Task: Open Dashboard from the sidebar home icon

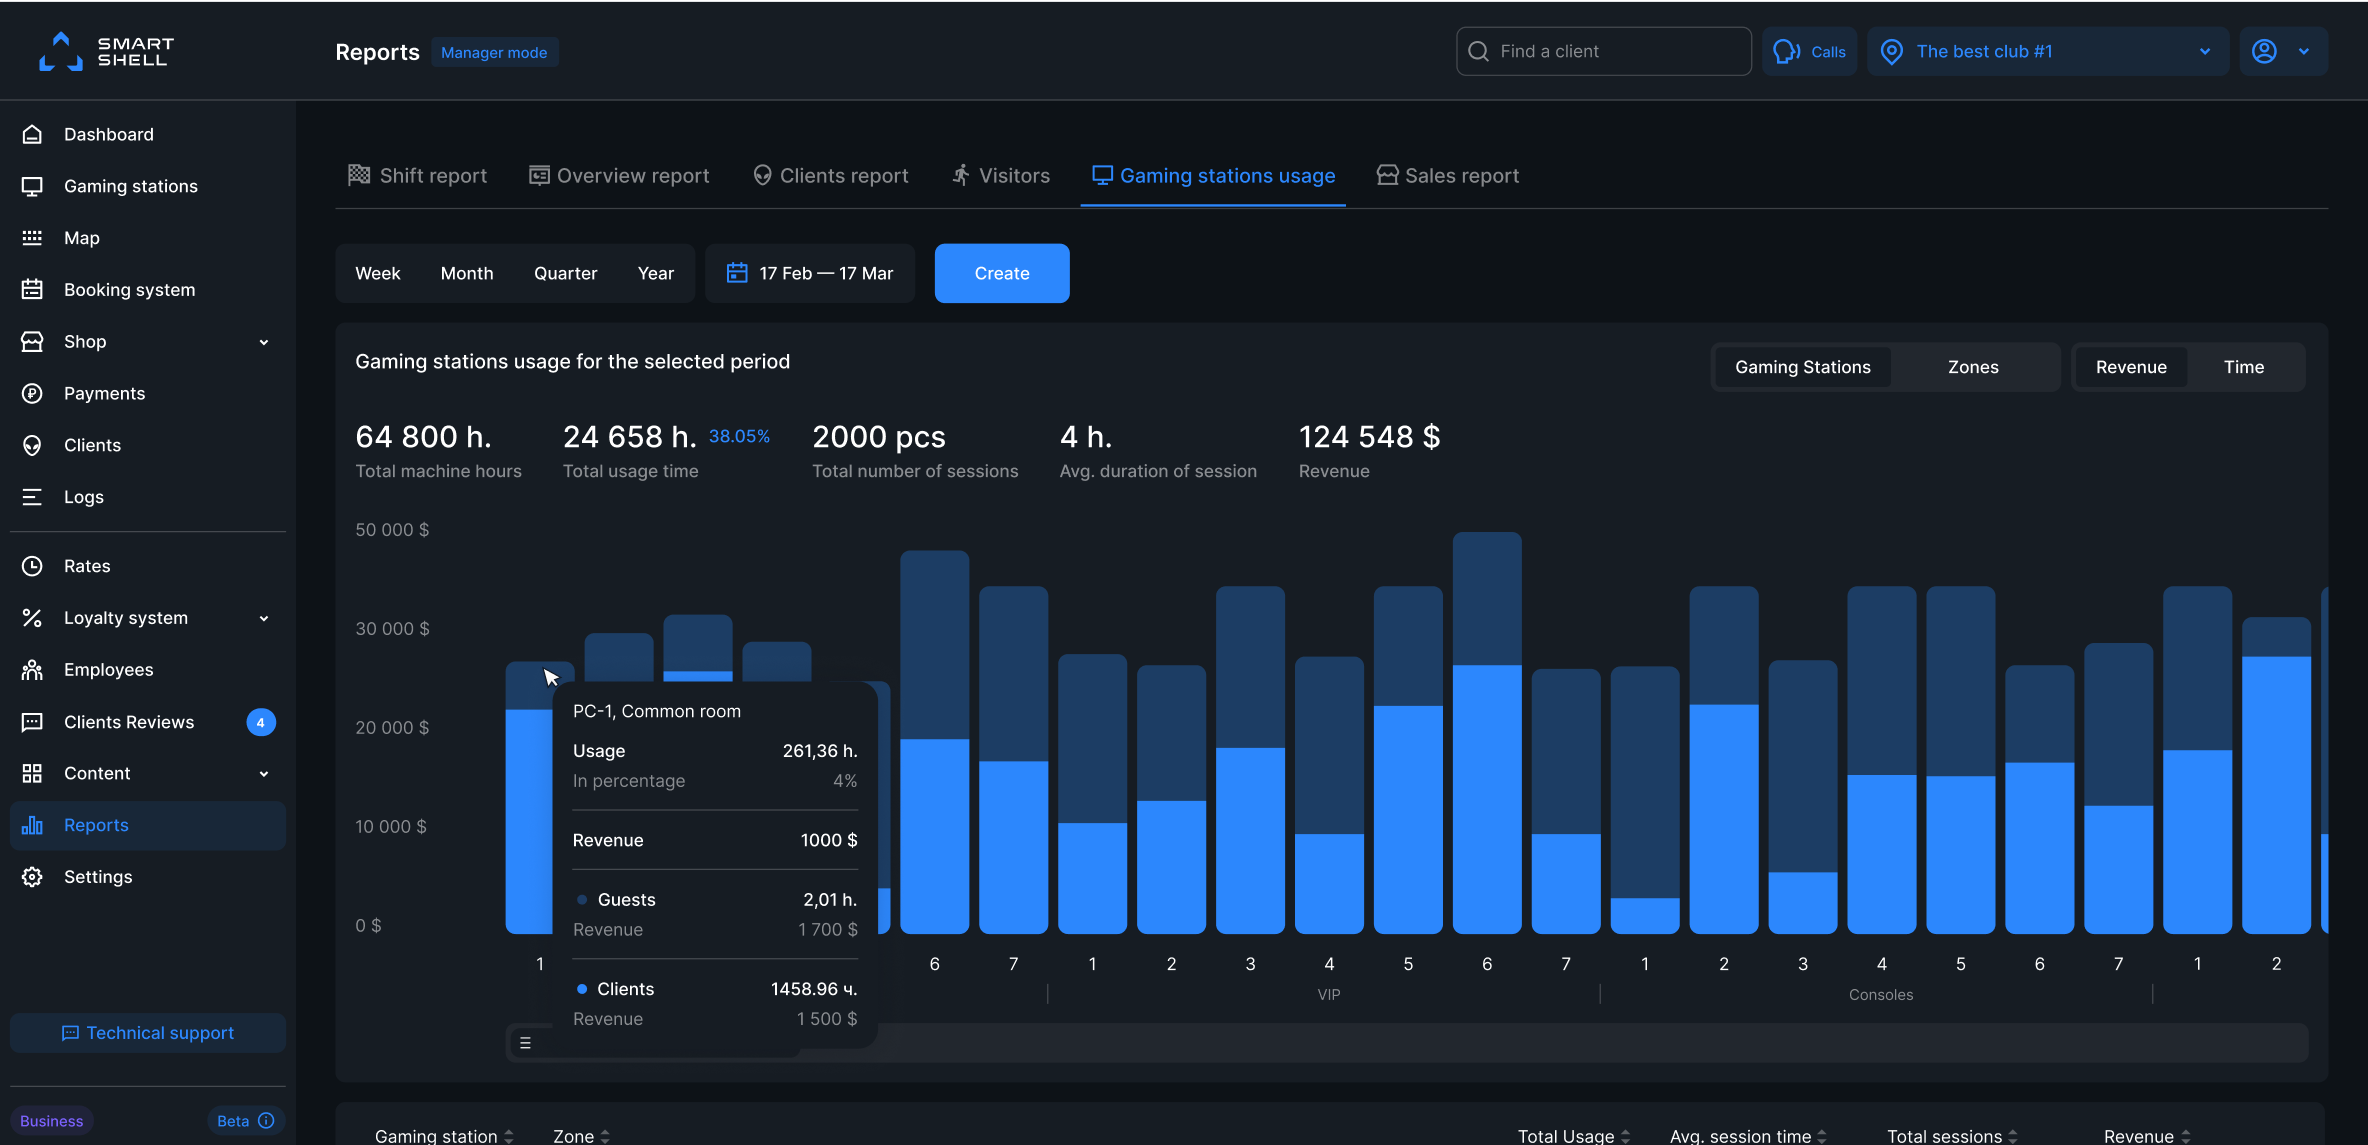Action: click(x=32, y=134)
